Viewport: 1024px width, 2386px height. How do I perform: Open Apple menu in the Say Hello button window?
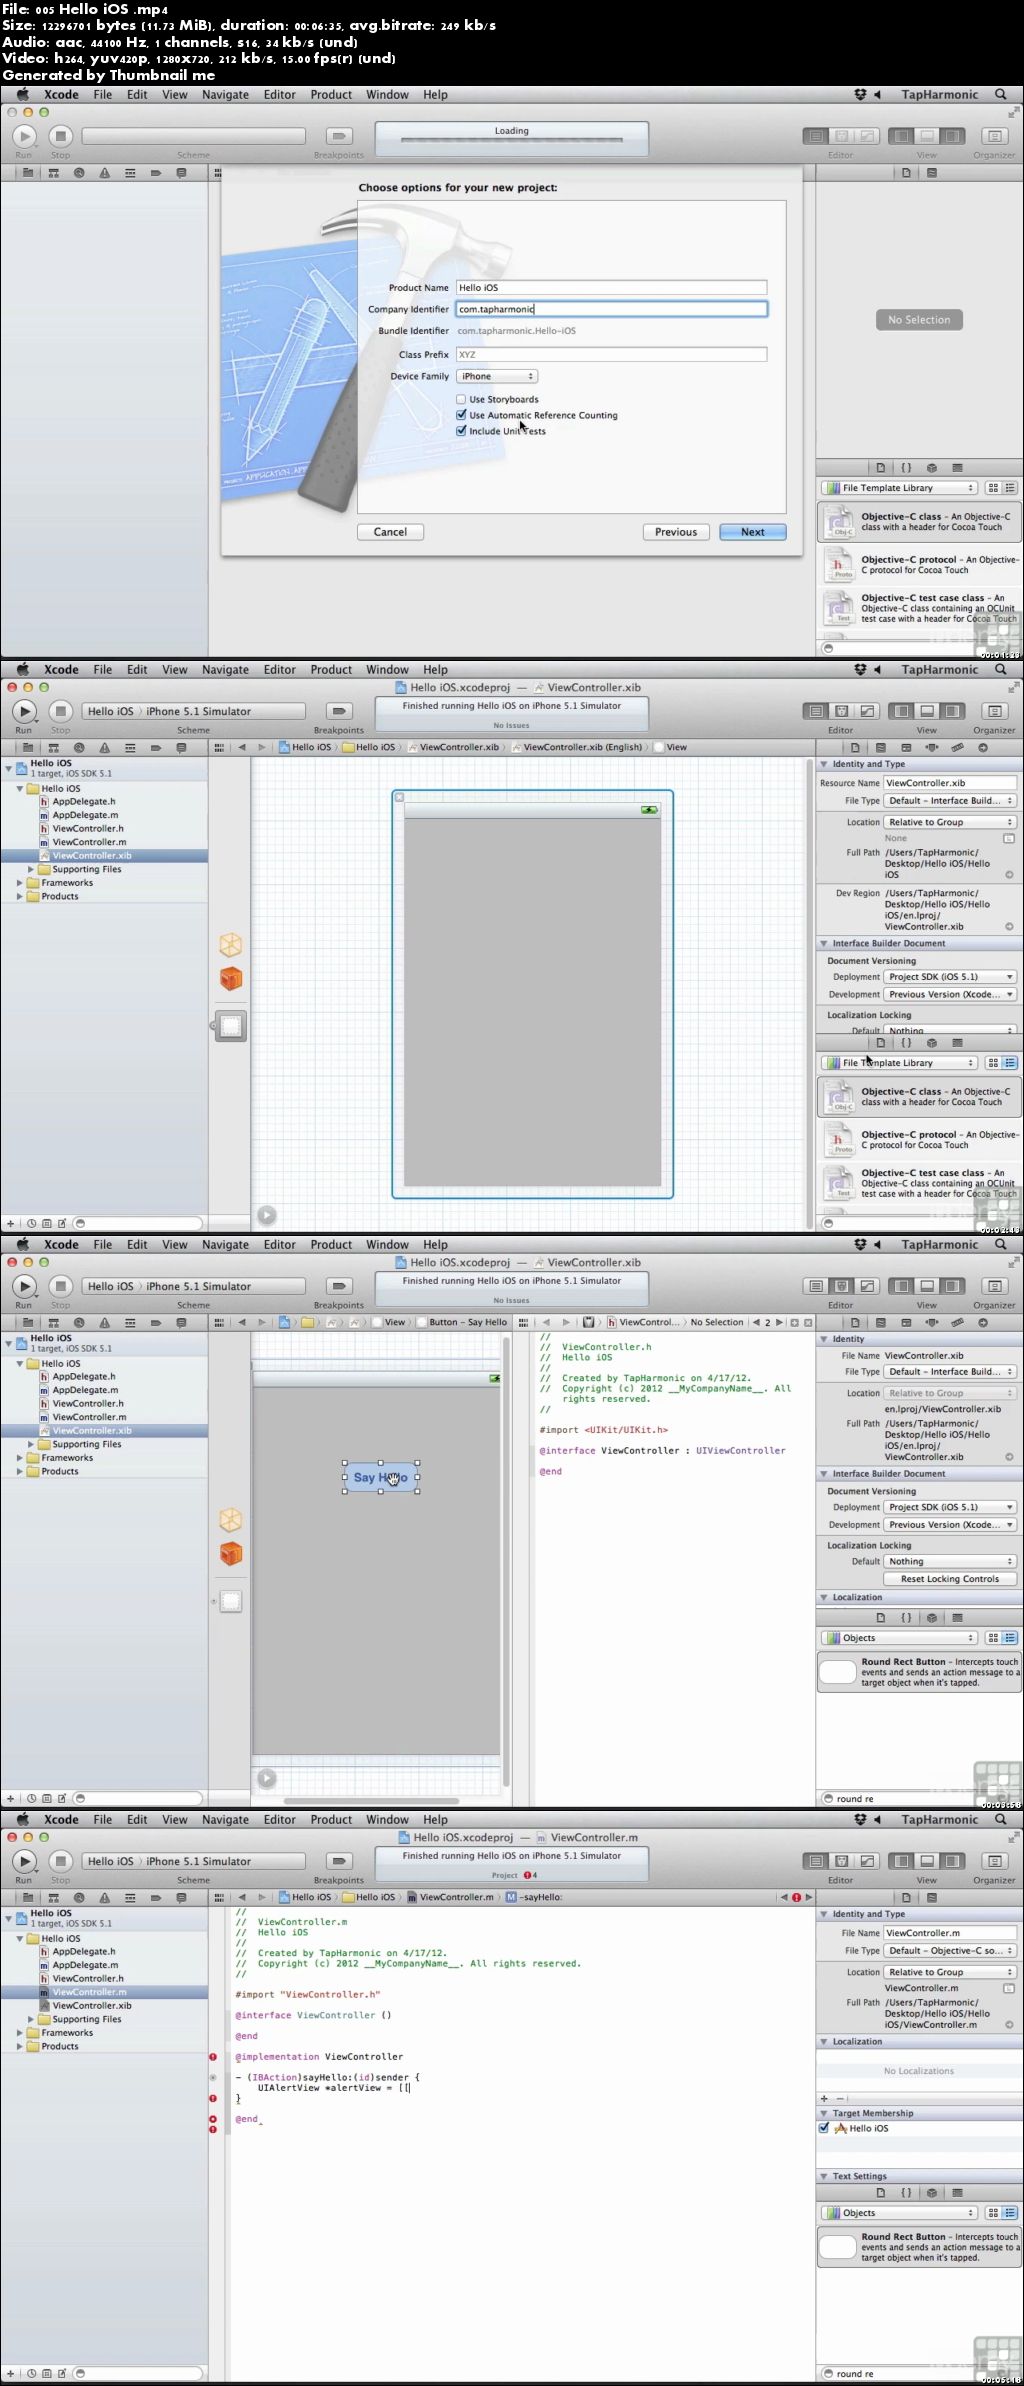point(22,1245)
